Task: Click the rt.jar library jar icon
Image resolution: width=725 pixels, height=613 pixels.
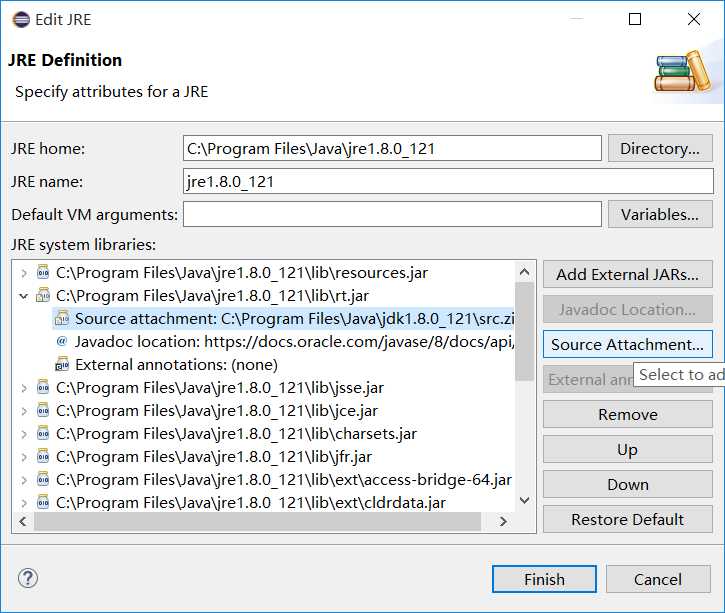Action: pyautogui.click(x=43, y=295)
